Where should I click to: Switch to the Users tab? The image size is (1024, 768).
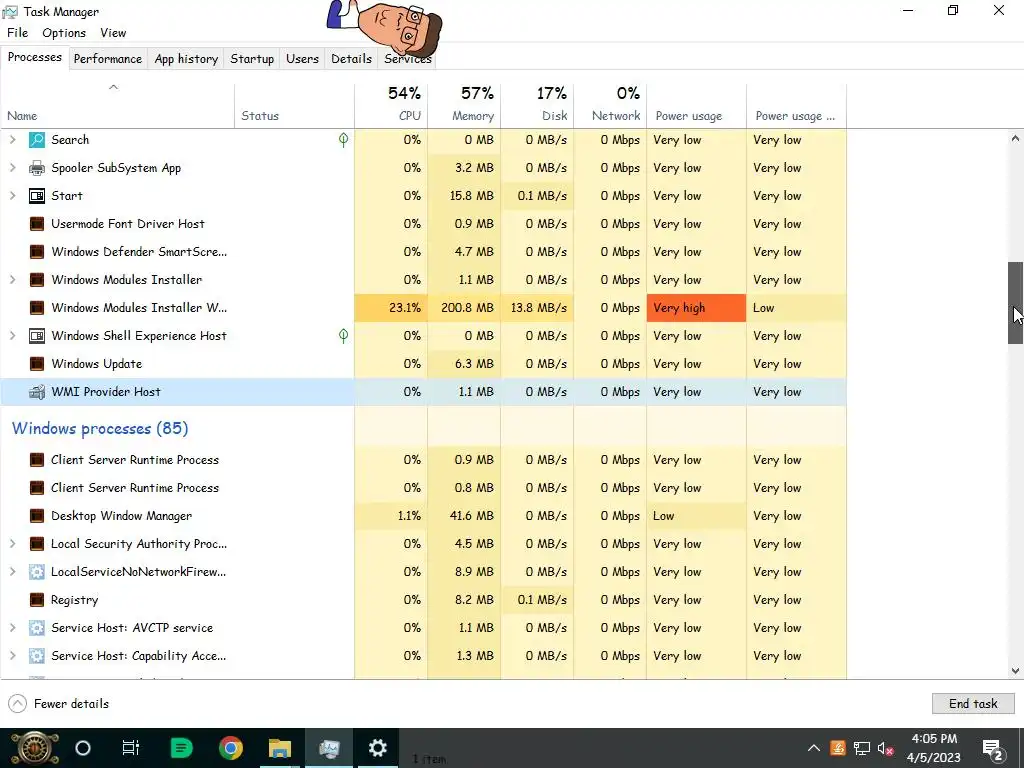(x=302, y=59)
